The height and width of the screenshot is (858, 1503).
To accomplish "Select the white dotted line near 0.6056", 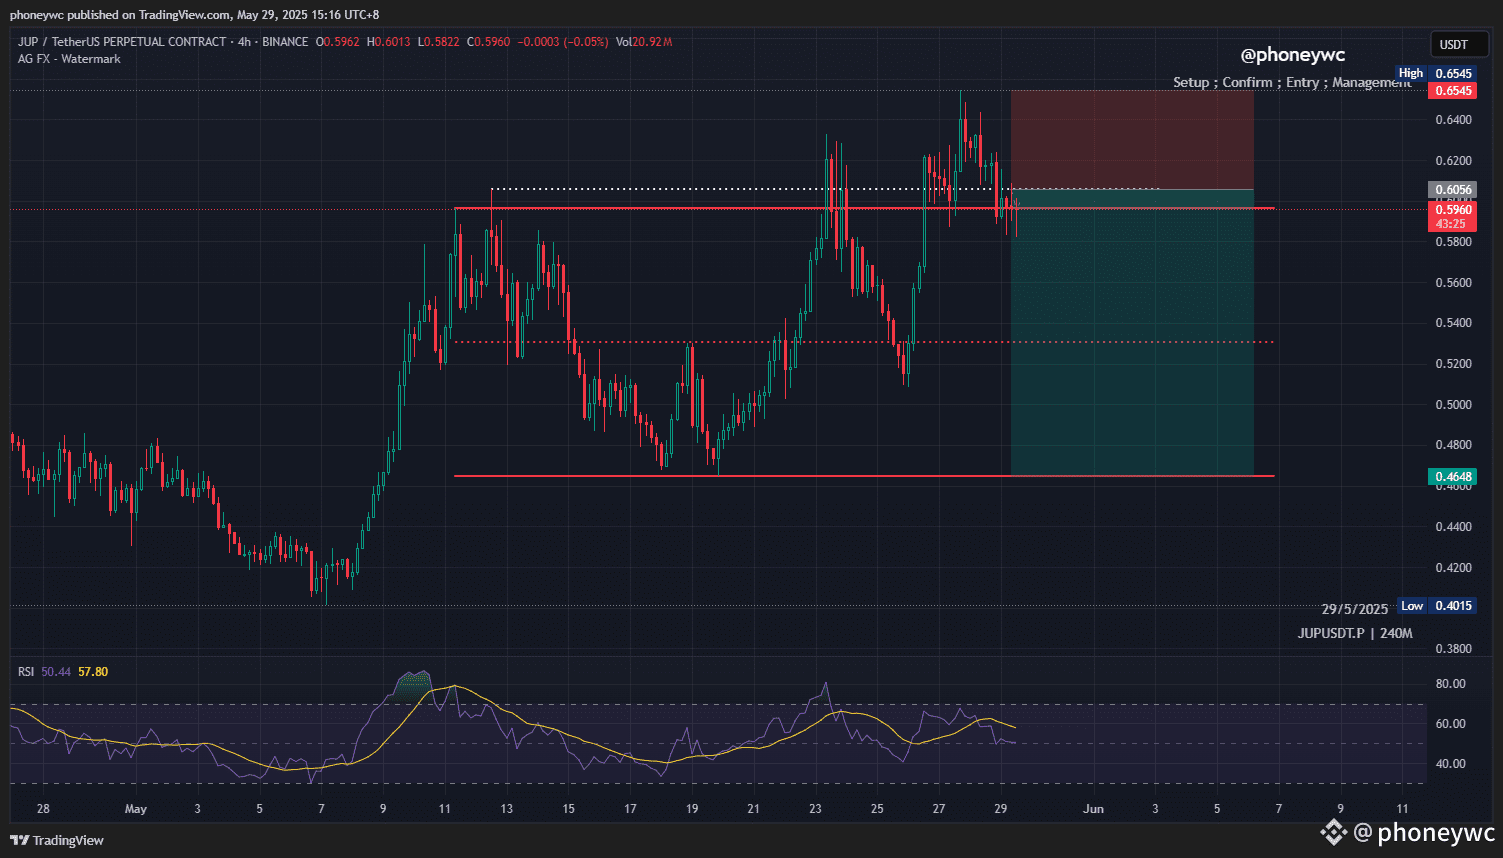I will tap(825, 188).
